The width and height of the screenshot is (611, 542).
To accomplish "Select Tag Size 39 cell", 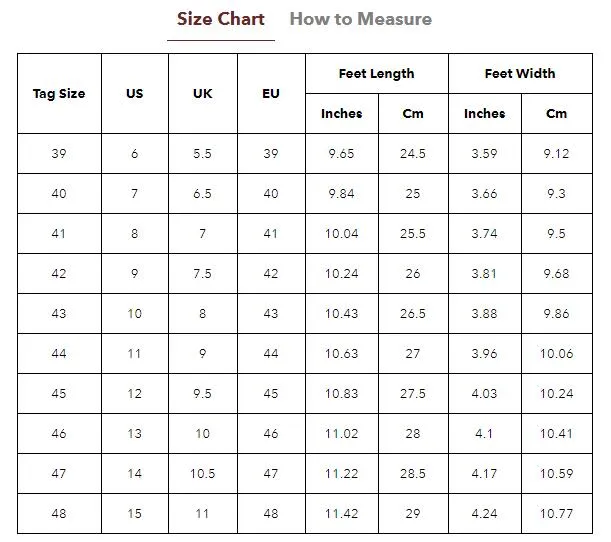I will pos(59,154).
